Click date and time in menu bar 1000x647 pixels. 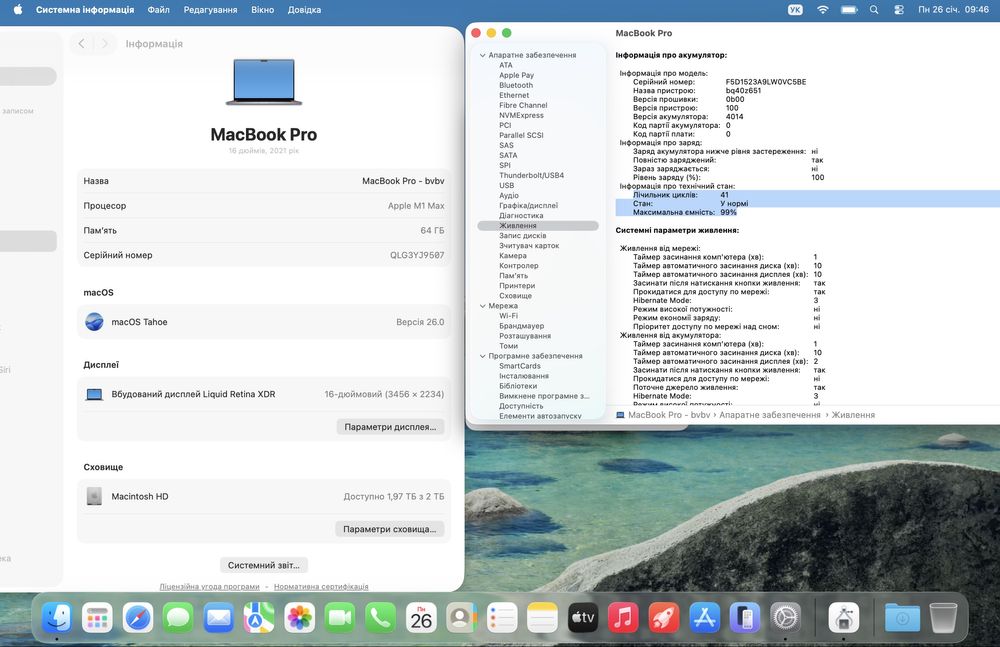tap(953, 10)
